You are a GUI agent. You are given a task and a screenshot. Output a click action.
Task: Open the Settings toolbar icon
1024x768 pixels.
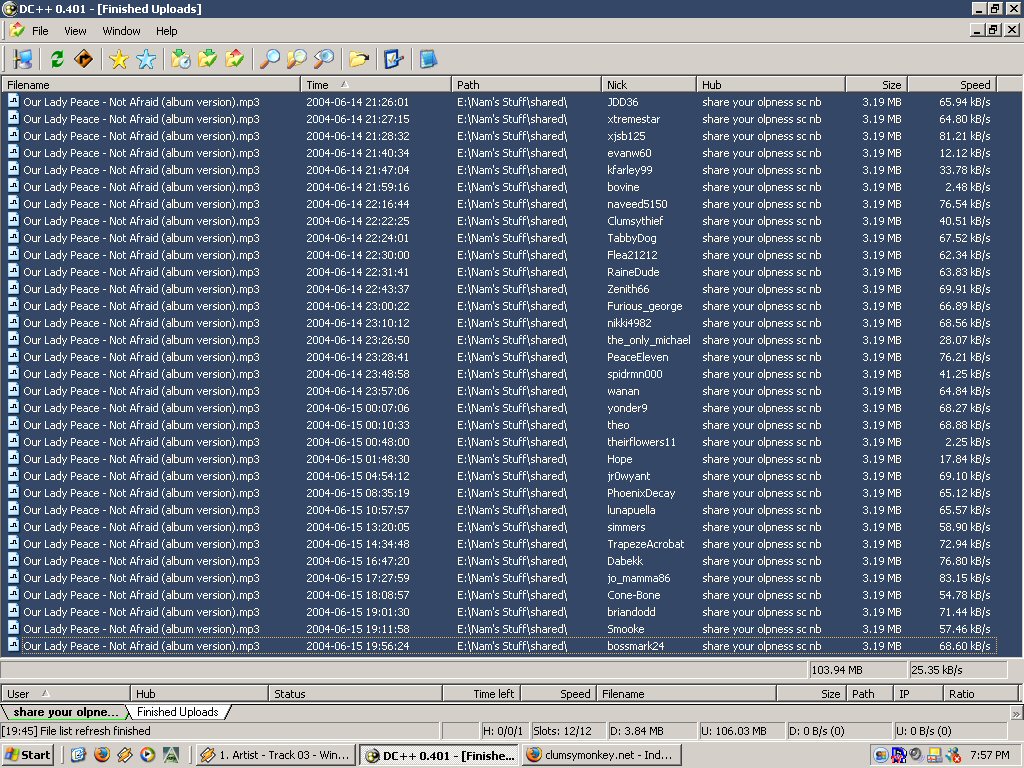[x=393, y=59]
